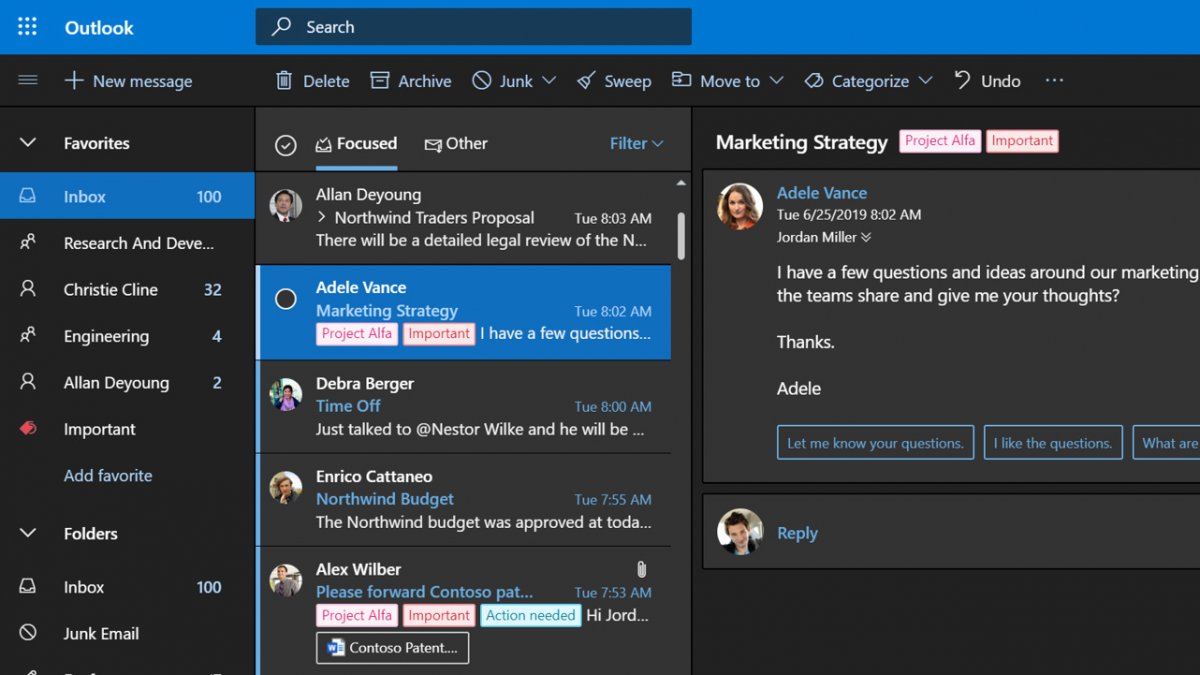This screenshot has height=675, width=1200.
Task: Click the Move to folder icon
Action: point(681,79)
